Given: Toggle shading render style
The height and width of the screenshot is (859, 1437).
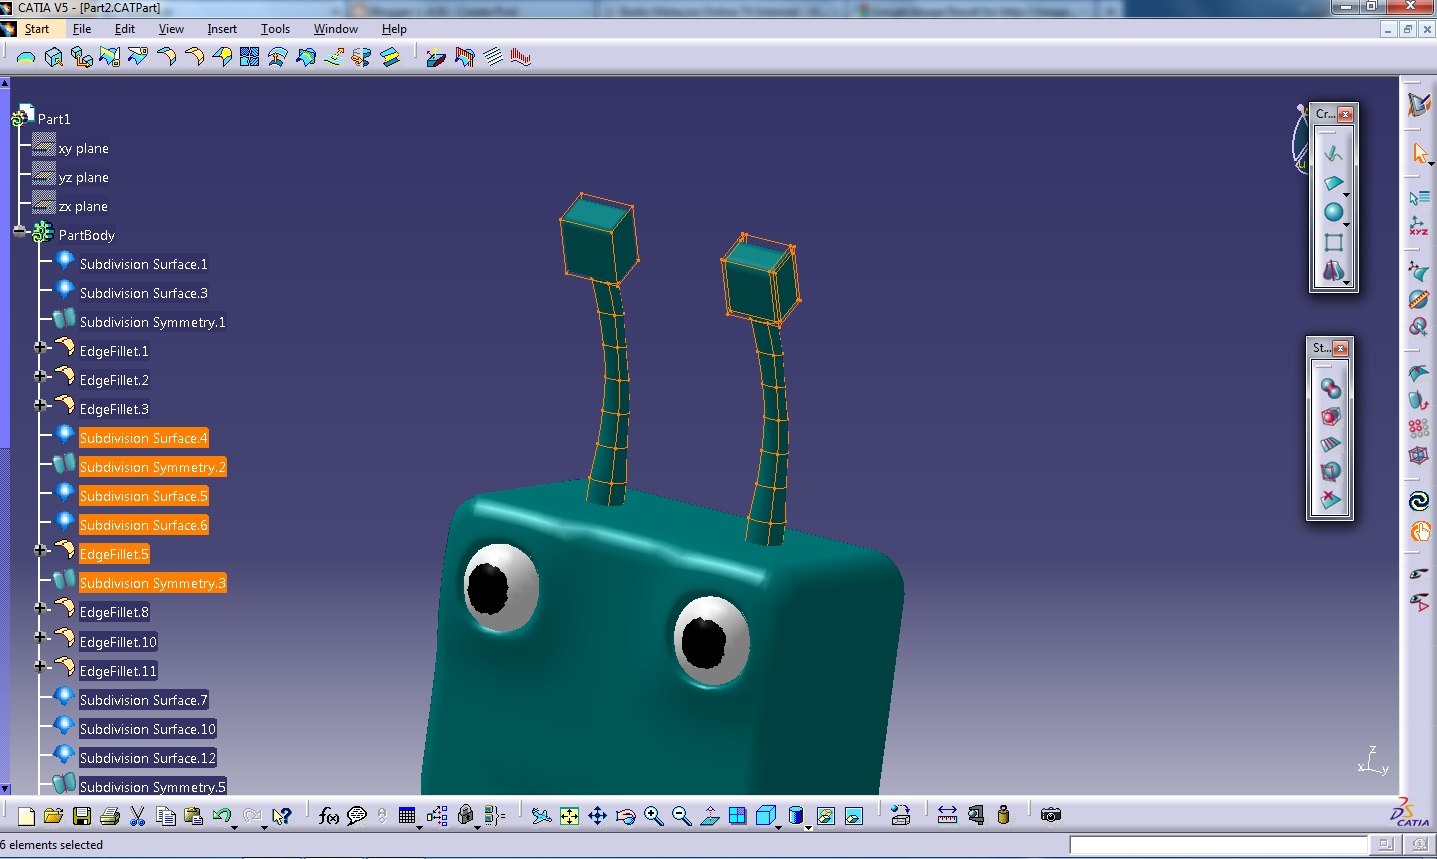Looking at the screenshot, I should (795, 815).
